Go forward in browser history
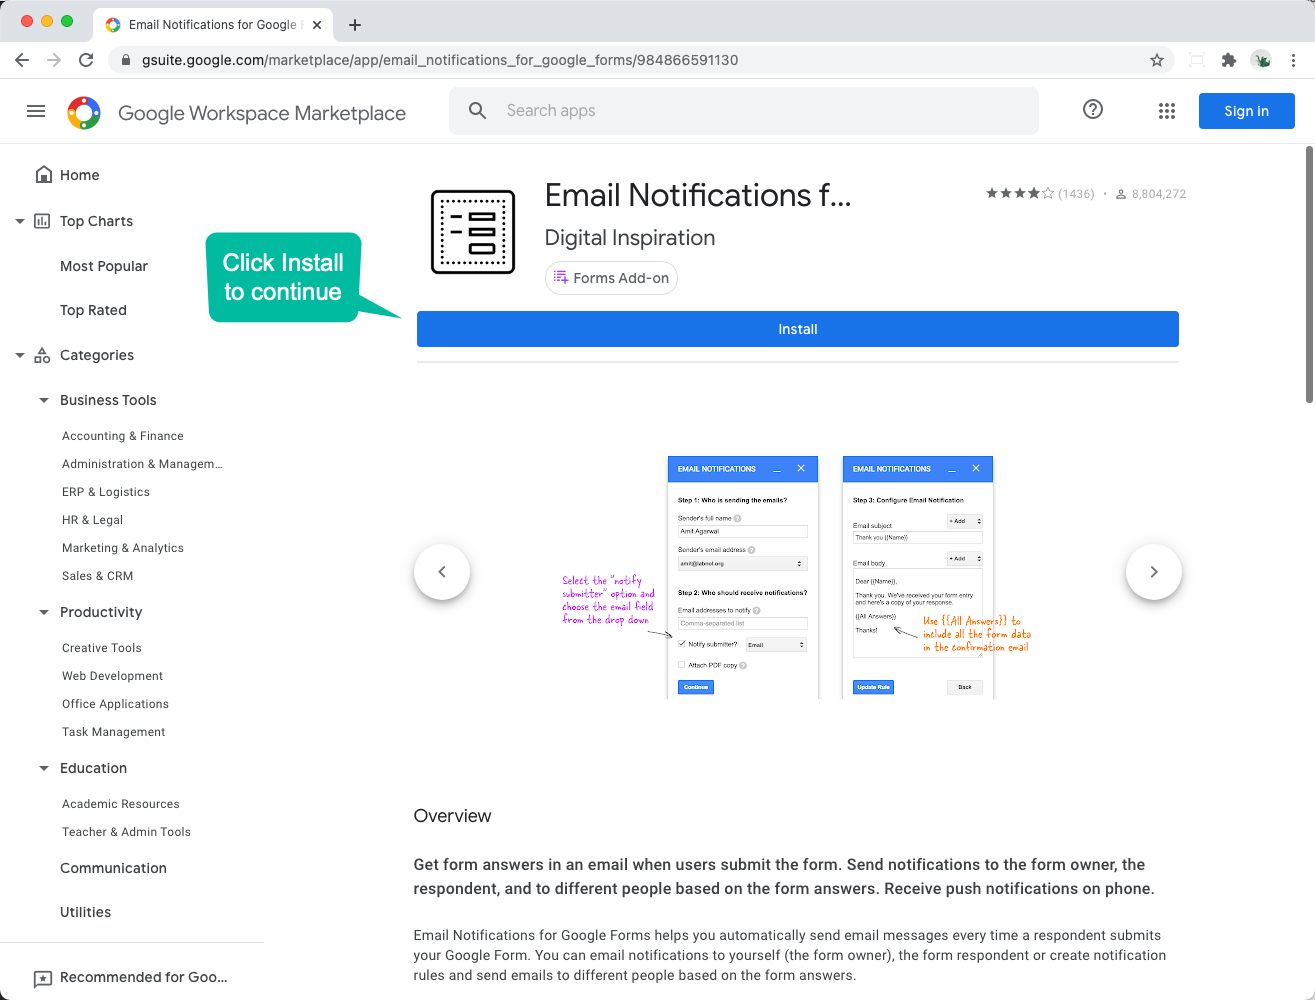Viewport: 1315px width, 1000px height. (54, 60)
